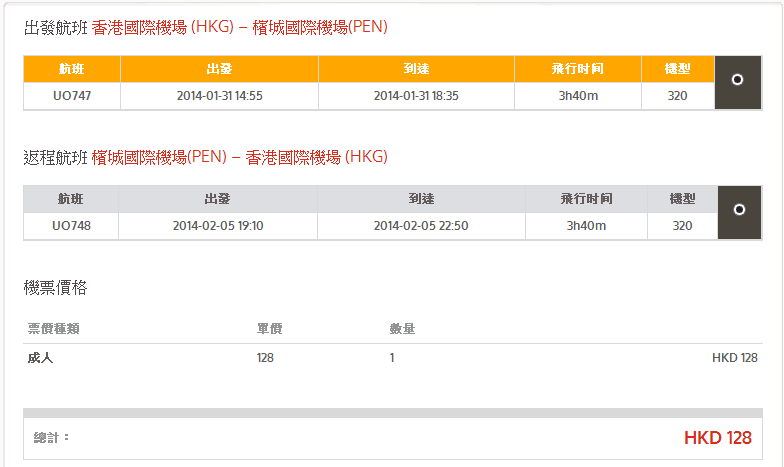Screen dimensions: 784x467
Task: Select the outbound flight UO747 radio button
Action: (x=737, y=80)
